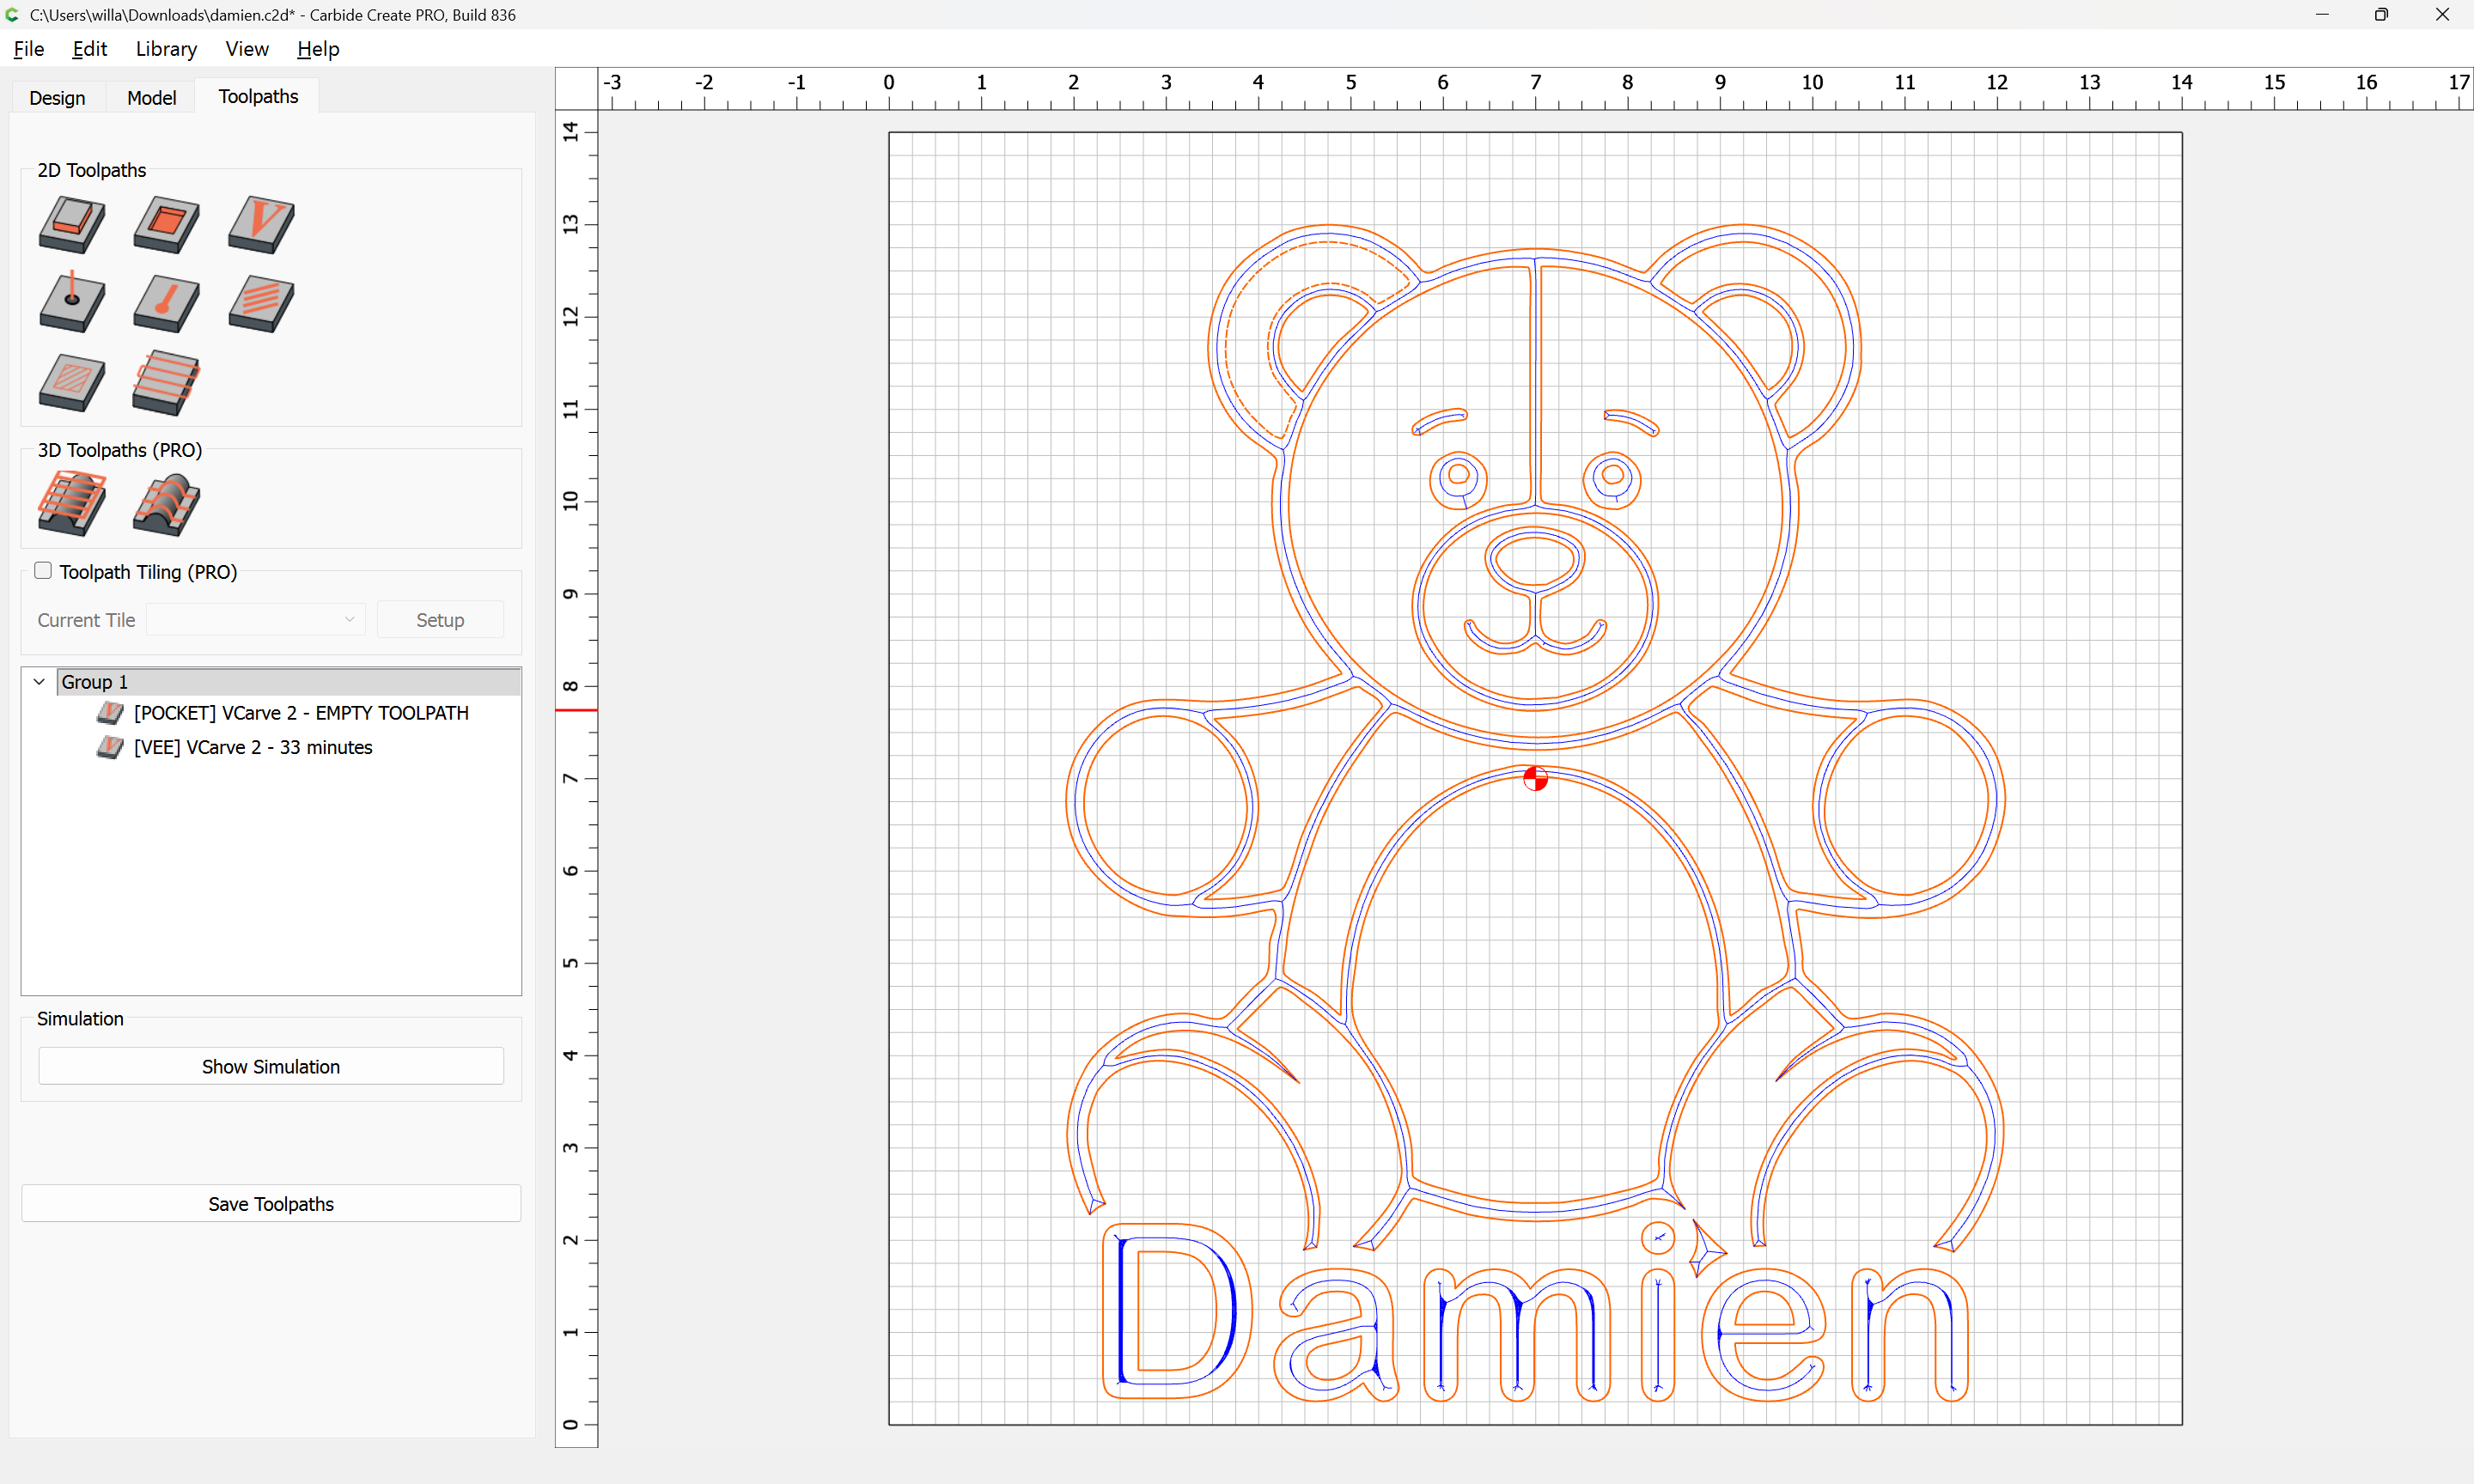The image size is (2474, 1484).
Task: Pick the Engrave toolpath icon
Action: [x=166, y=302]
